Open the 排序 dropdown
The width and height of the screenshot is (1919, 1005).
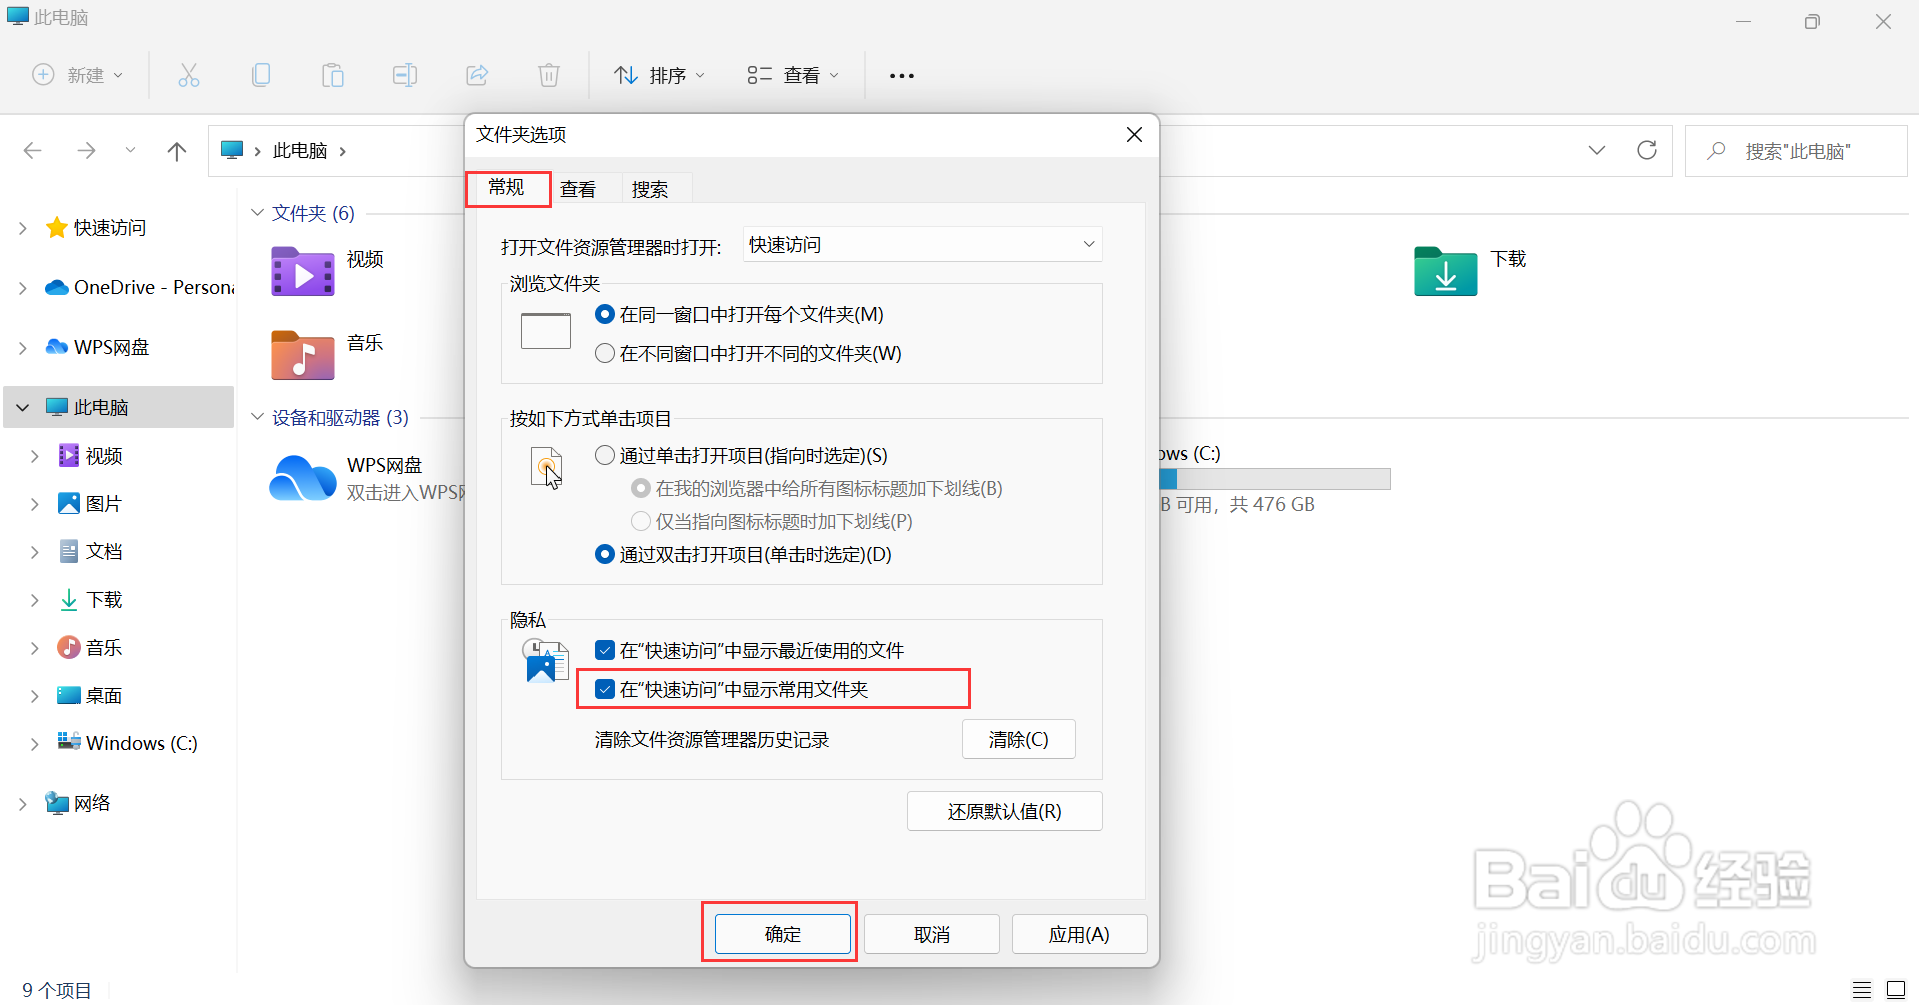[x=658, y=75]
